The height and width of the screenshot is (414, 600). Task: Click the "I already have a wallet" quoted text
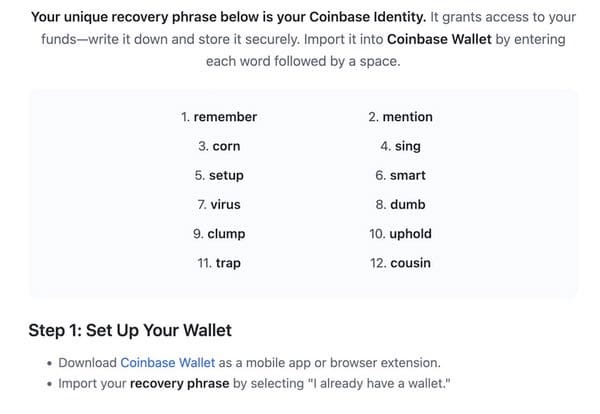point(368,383)
